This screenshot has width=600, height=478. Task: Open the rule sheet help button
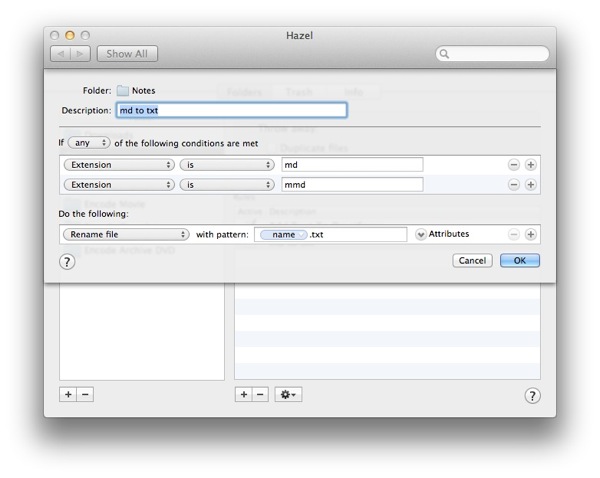pos(67,262)
